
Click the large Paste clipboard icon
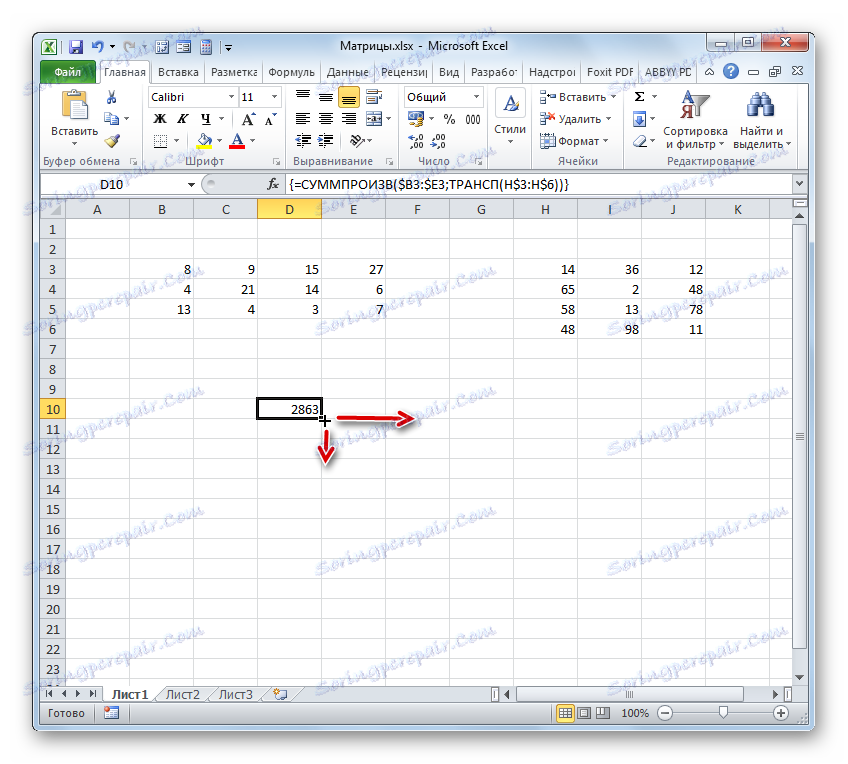pos(75,105)
